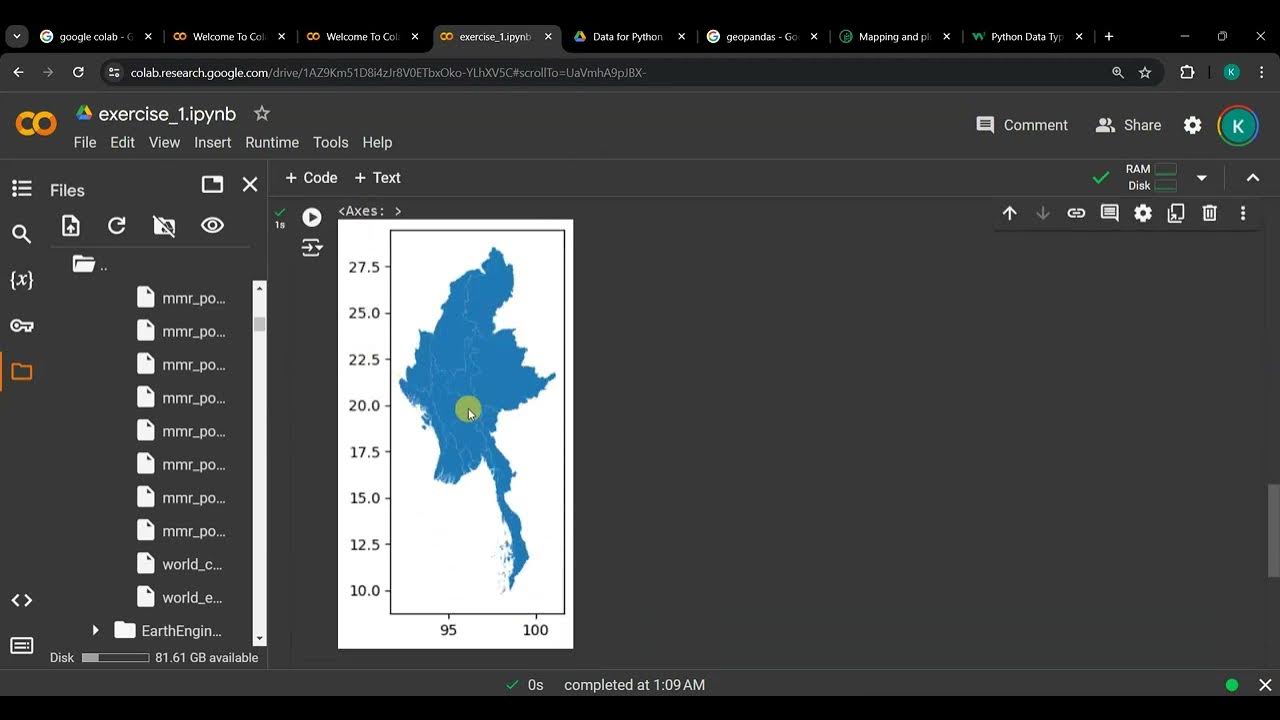This screenshot has width=1280, height=720.
Task: Star the exercise_1.ipynb notebook
Action: click(261, 113)
